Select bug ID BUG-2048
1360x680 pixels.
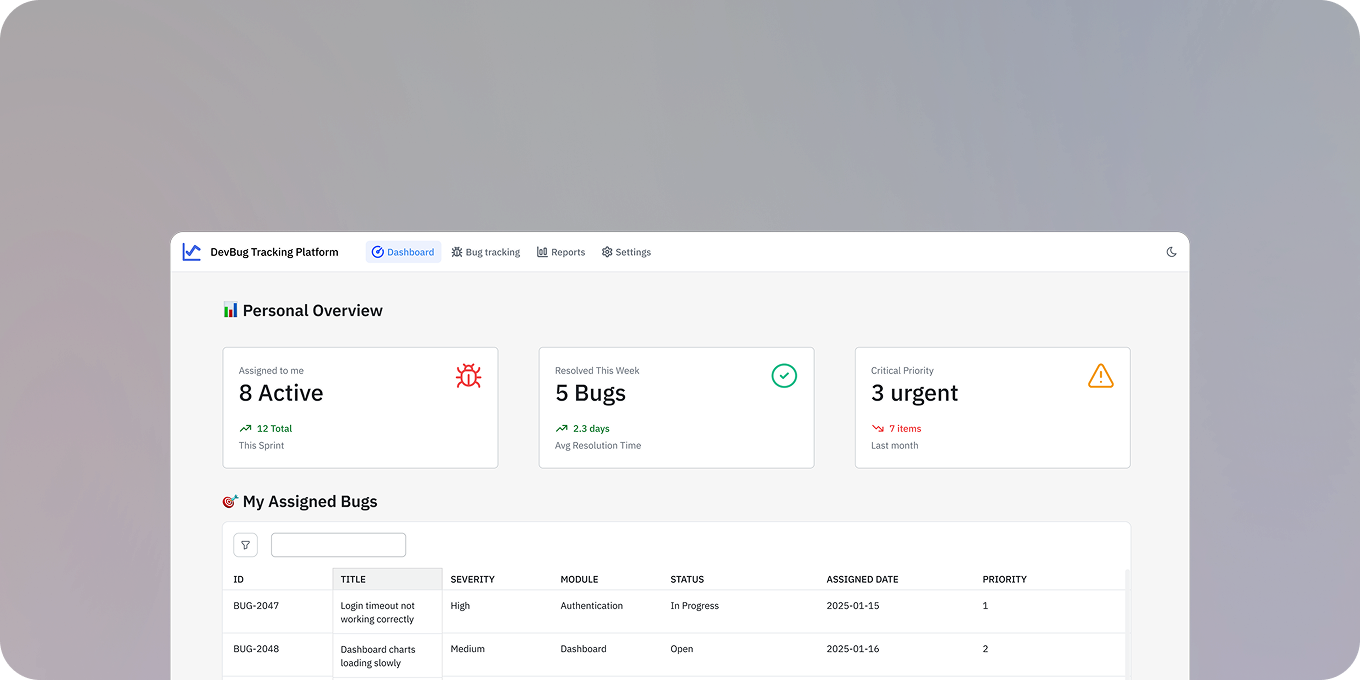point(256,649)
